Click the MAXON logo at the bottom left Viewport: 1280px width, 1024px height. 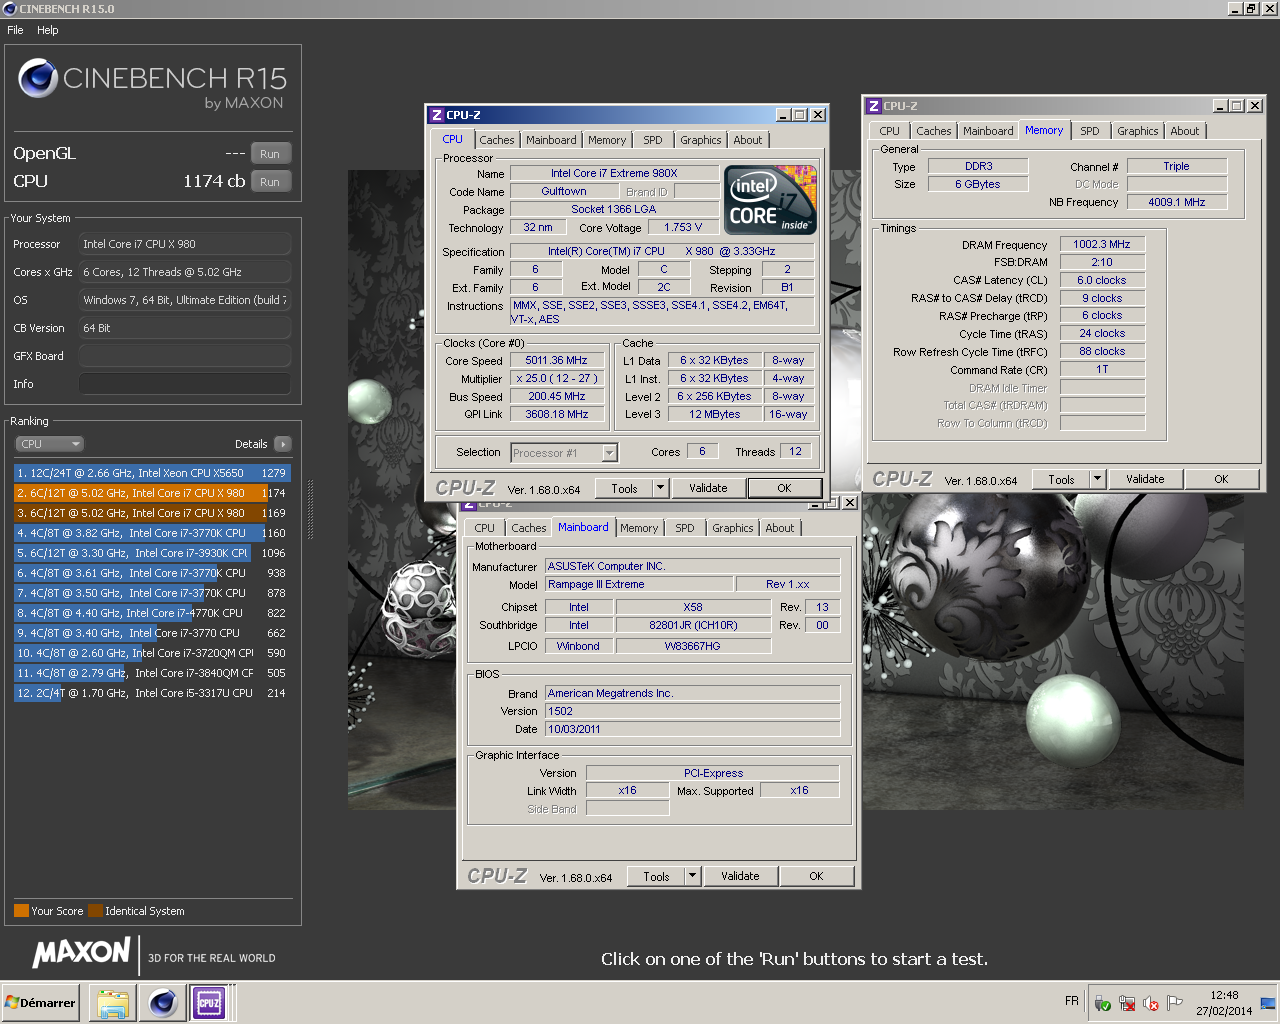(x=82, y=953)
